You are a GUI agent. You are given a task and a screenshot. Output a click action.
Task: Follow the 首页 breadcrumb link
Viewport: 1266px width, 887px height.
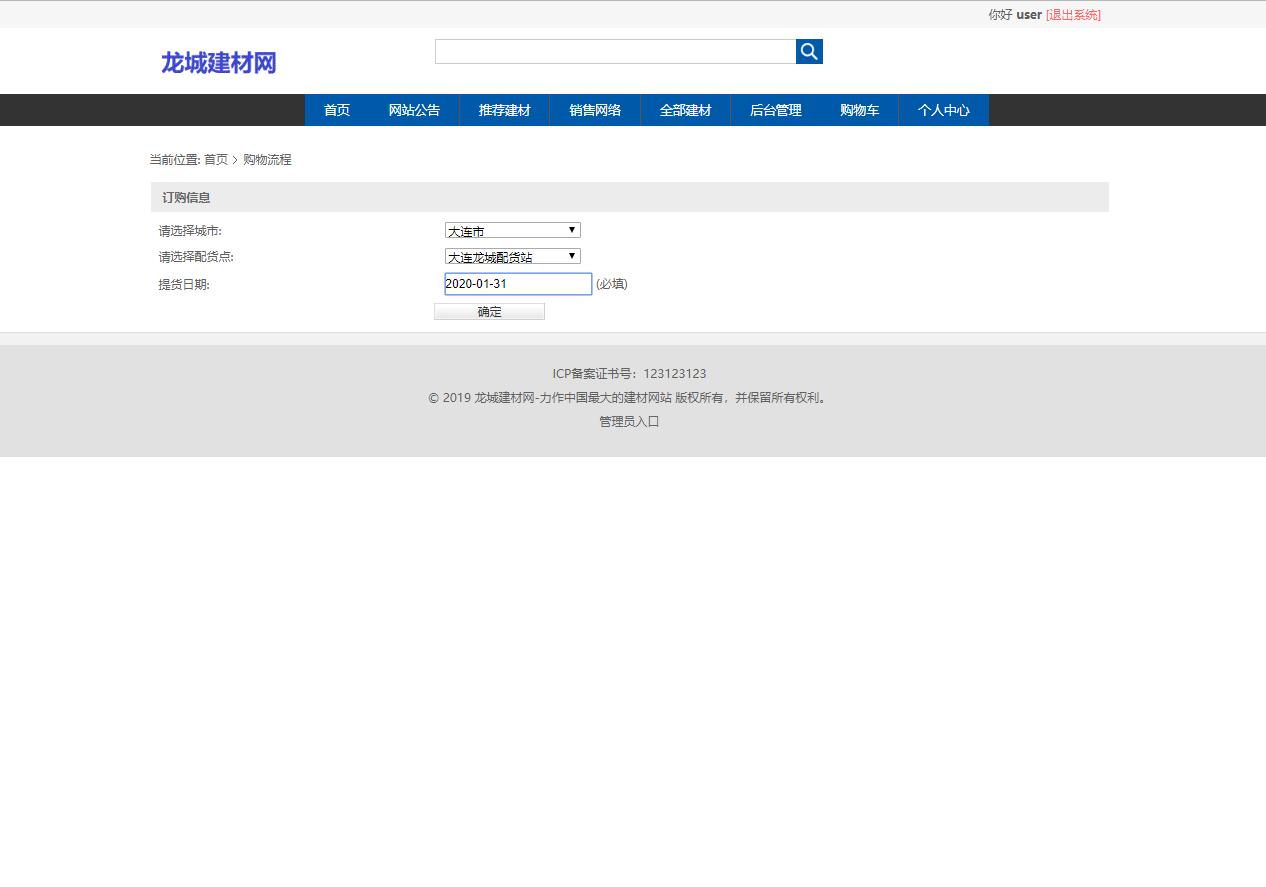pos(216,159)
